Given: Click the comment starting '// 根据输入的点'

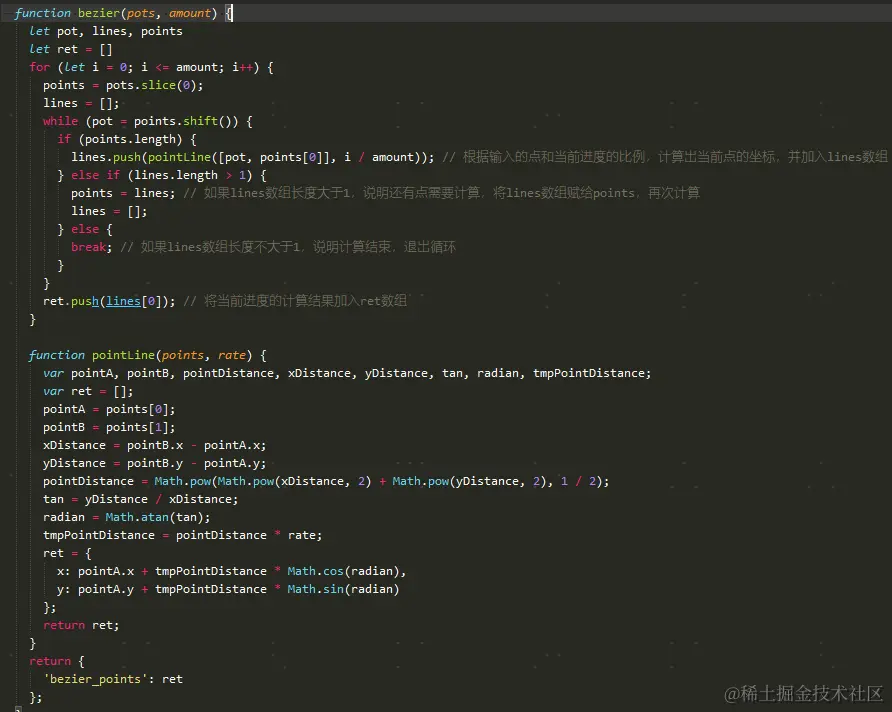Looking at the screenshot, I should point(666,158).
